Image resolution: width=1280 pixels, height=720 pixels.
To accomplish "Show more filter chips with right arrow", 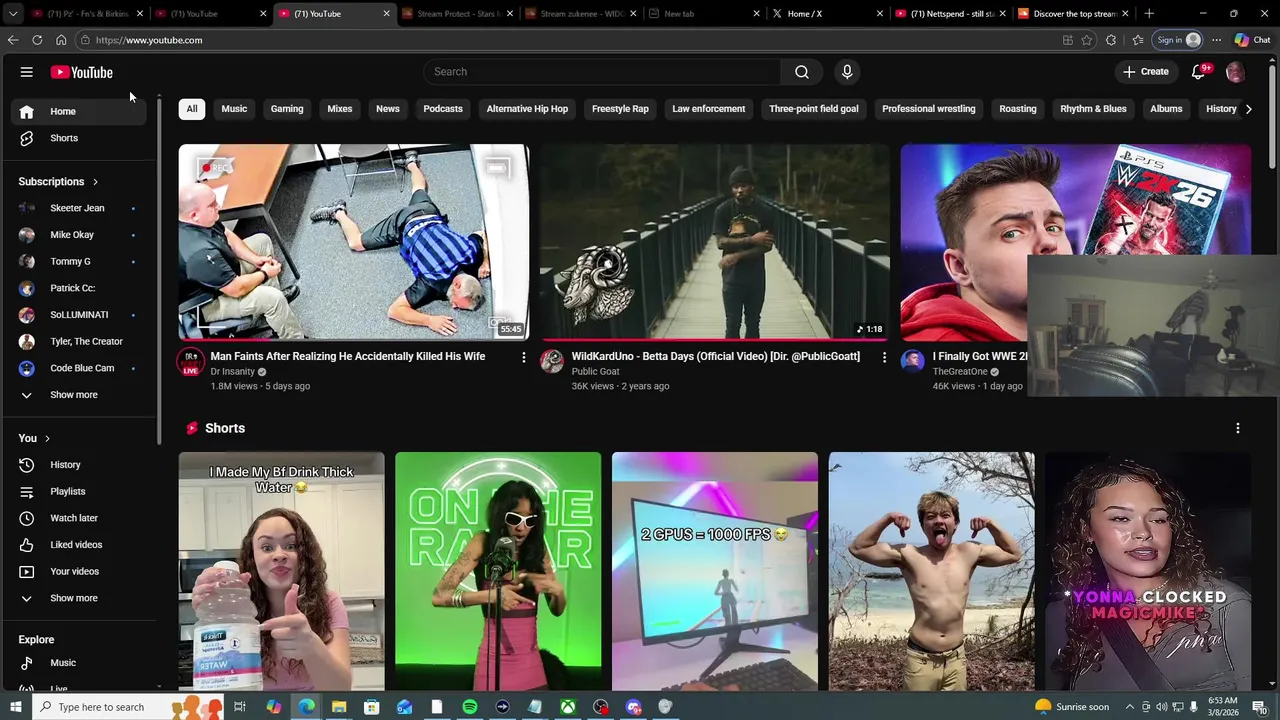I will [1248, 109].
